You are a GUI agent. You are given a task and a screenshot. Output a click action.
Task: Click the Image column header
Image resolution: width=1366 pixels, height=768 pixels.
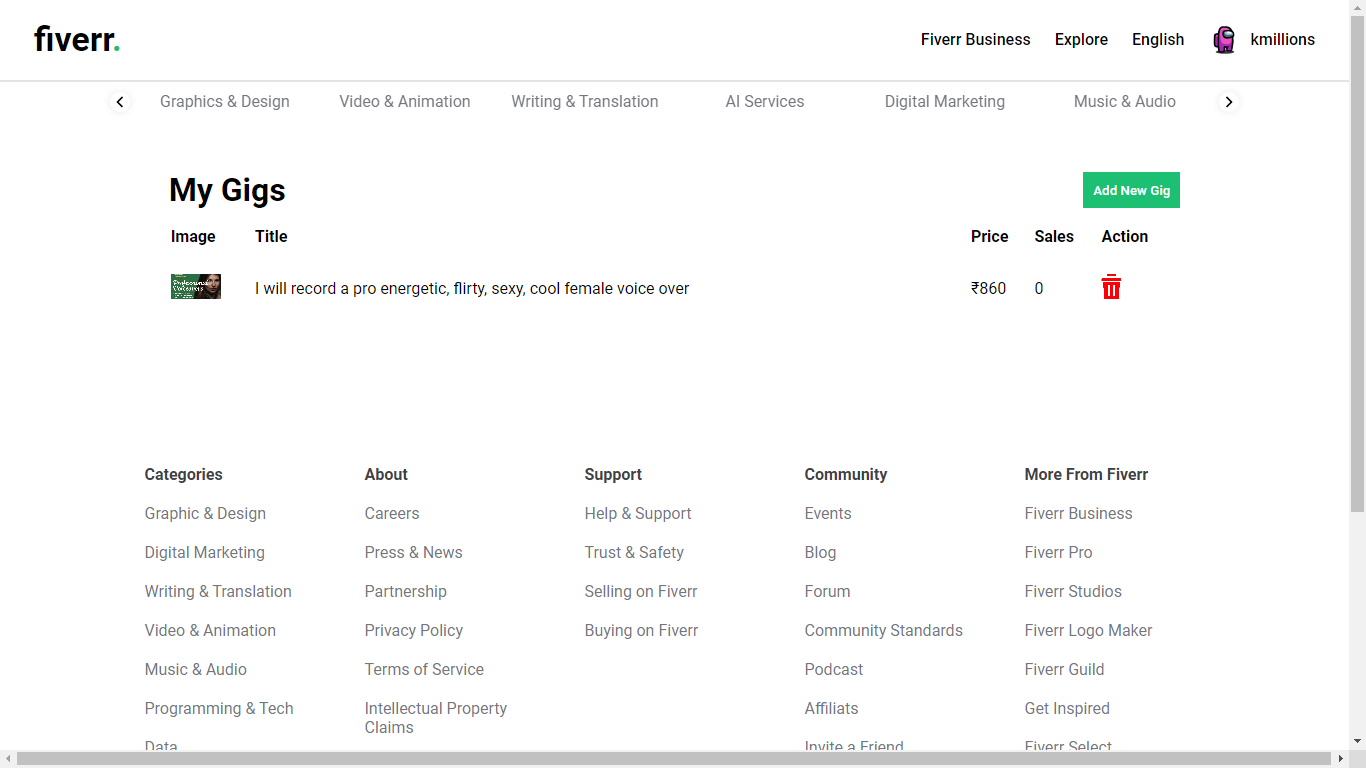click(193, 236)
